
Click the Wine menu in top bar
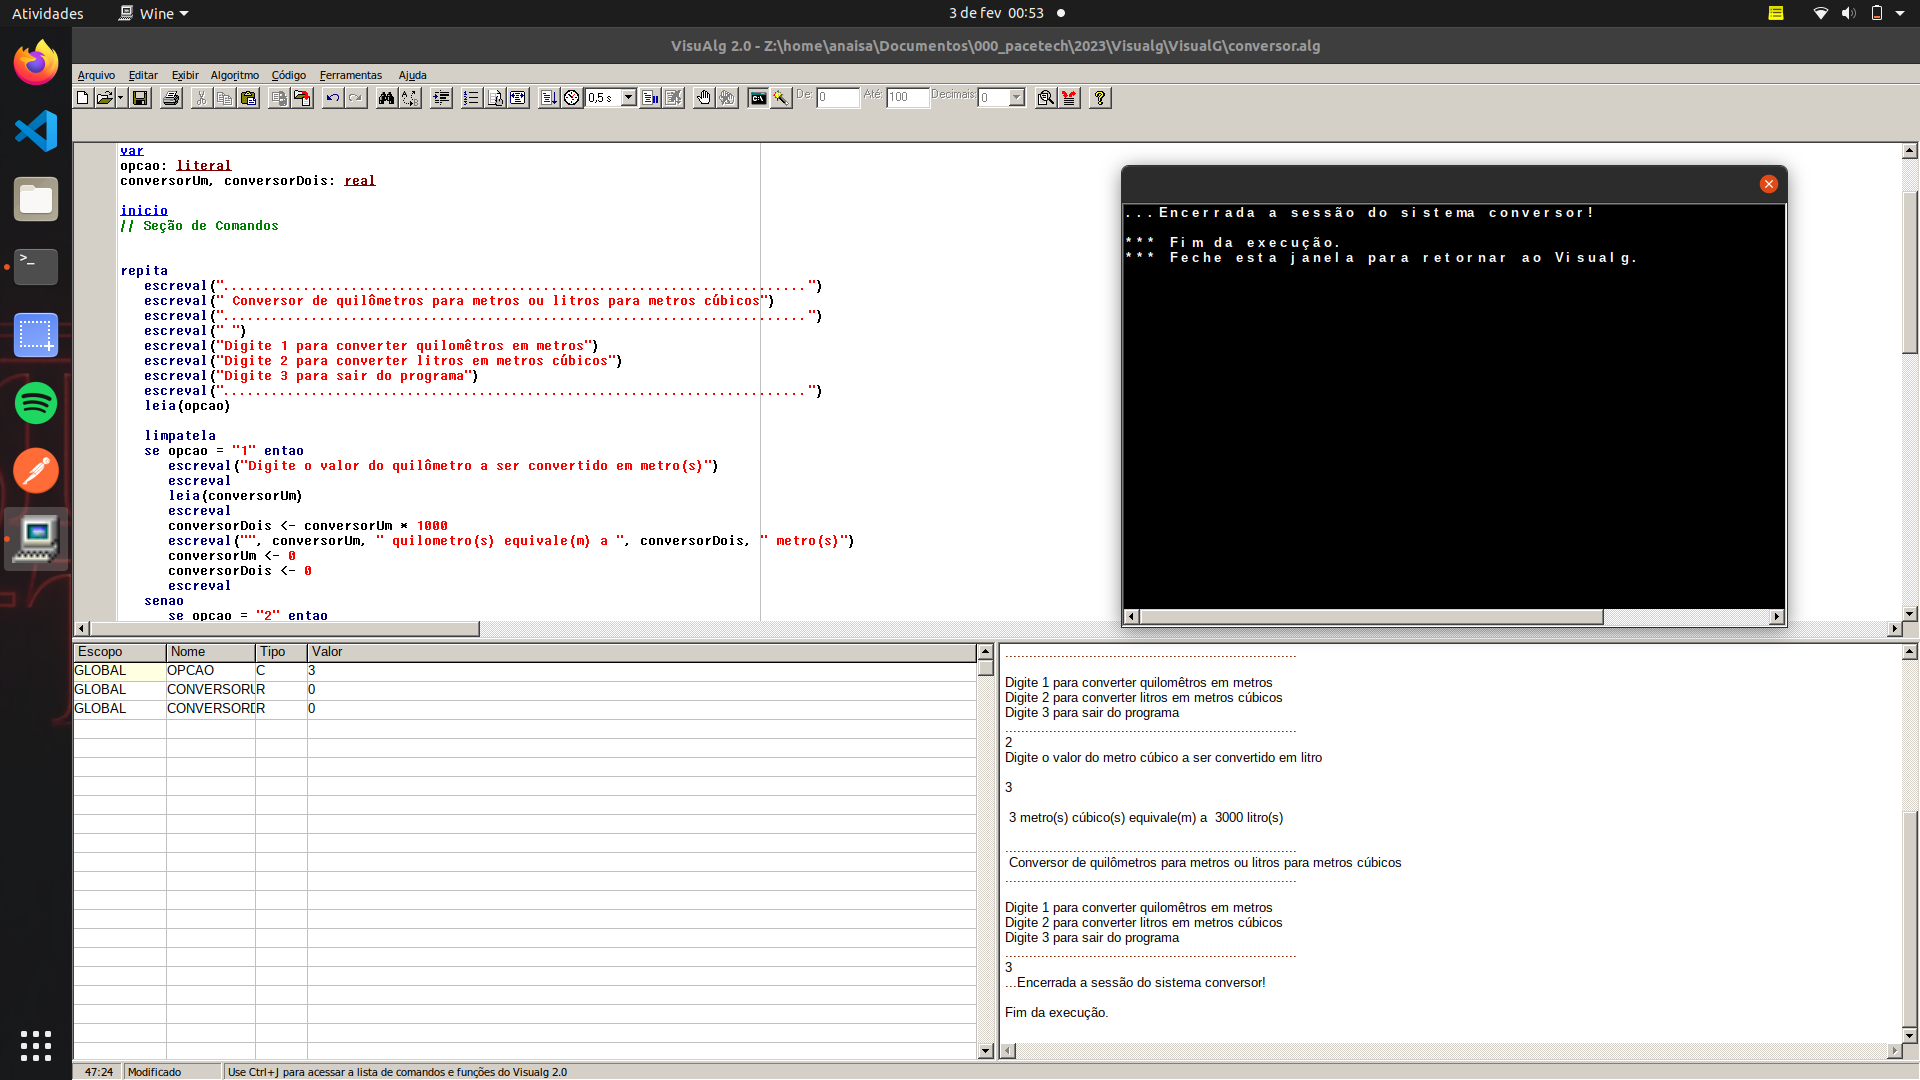[x=152, y=13]
